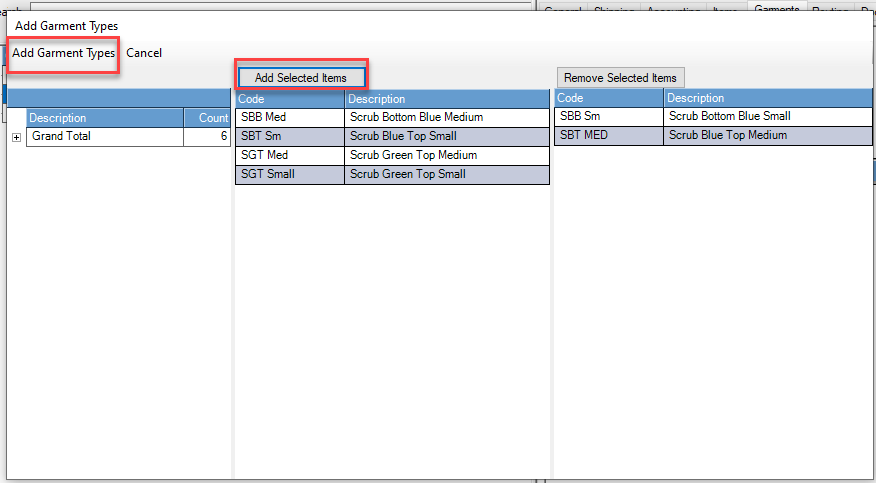Click Cancel in the dialog toolbar
Image resolution: width=876 pixels, height=483 pixels.
[144, 53]
